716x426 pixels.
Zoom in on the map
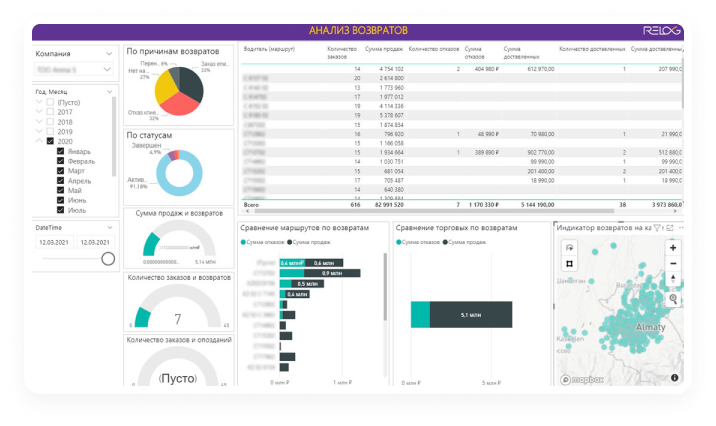point(673,247)
